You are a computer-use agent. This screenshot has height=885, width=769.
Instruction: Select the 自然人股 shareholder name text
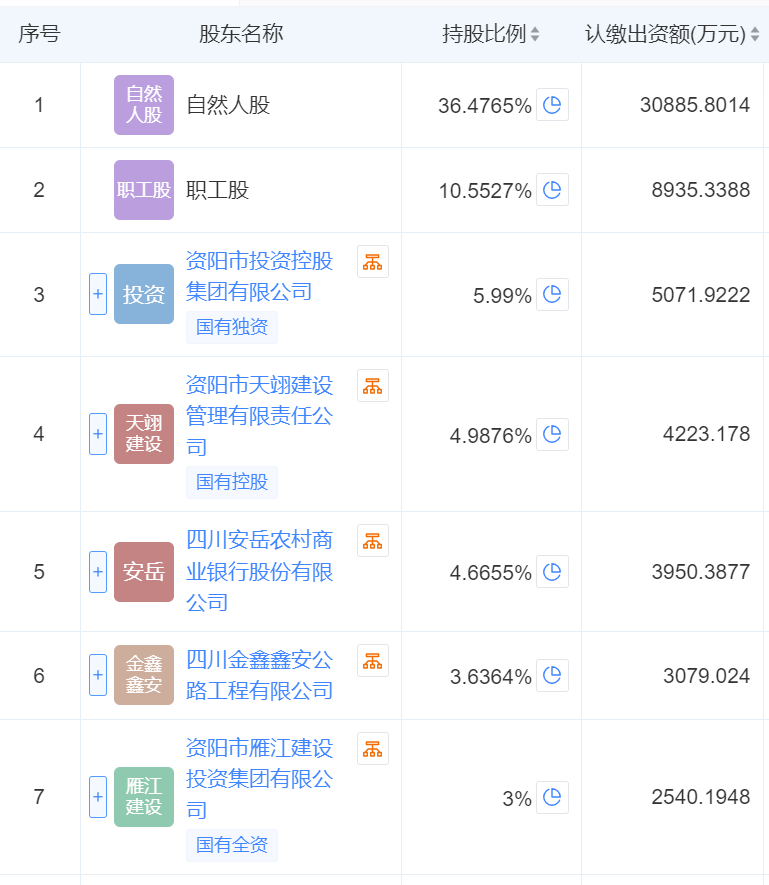[228, 105]
